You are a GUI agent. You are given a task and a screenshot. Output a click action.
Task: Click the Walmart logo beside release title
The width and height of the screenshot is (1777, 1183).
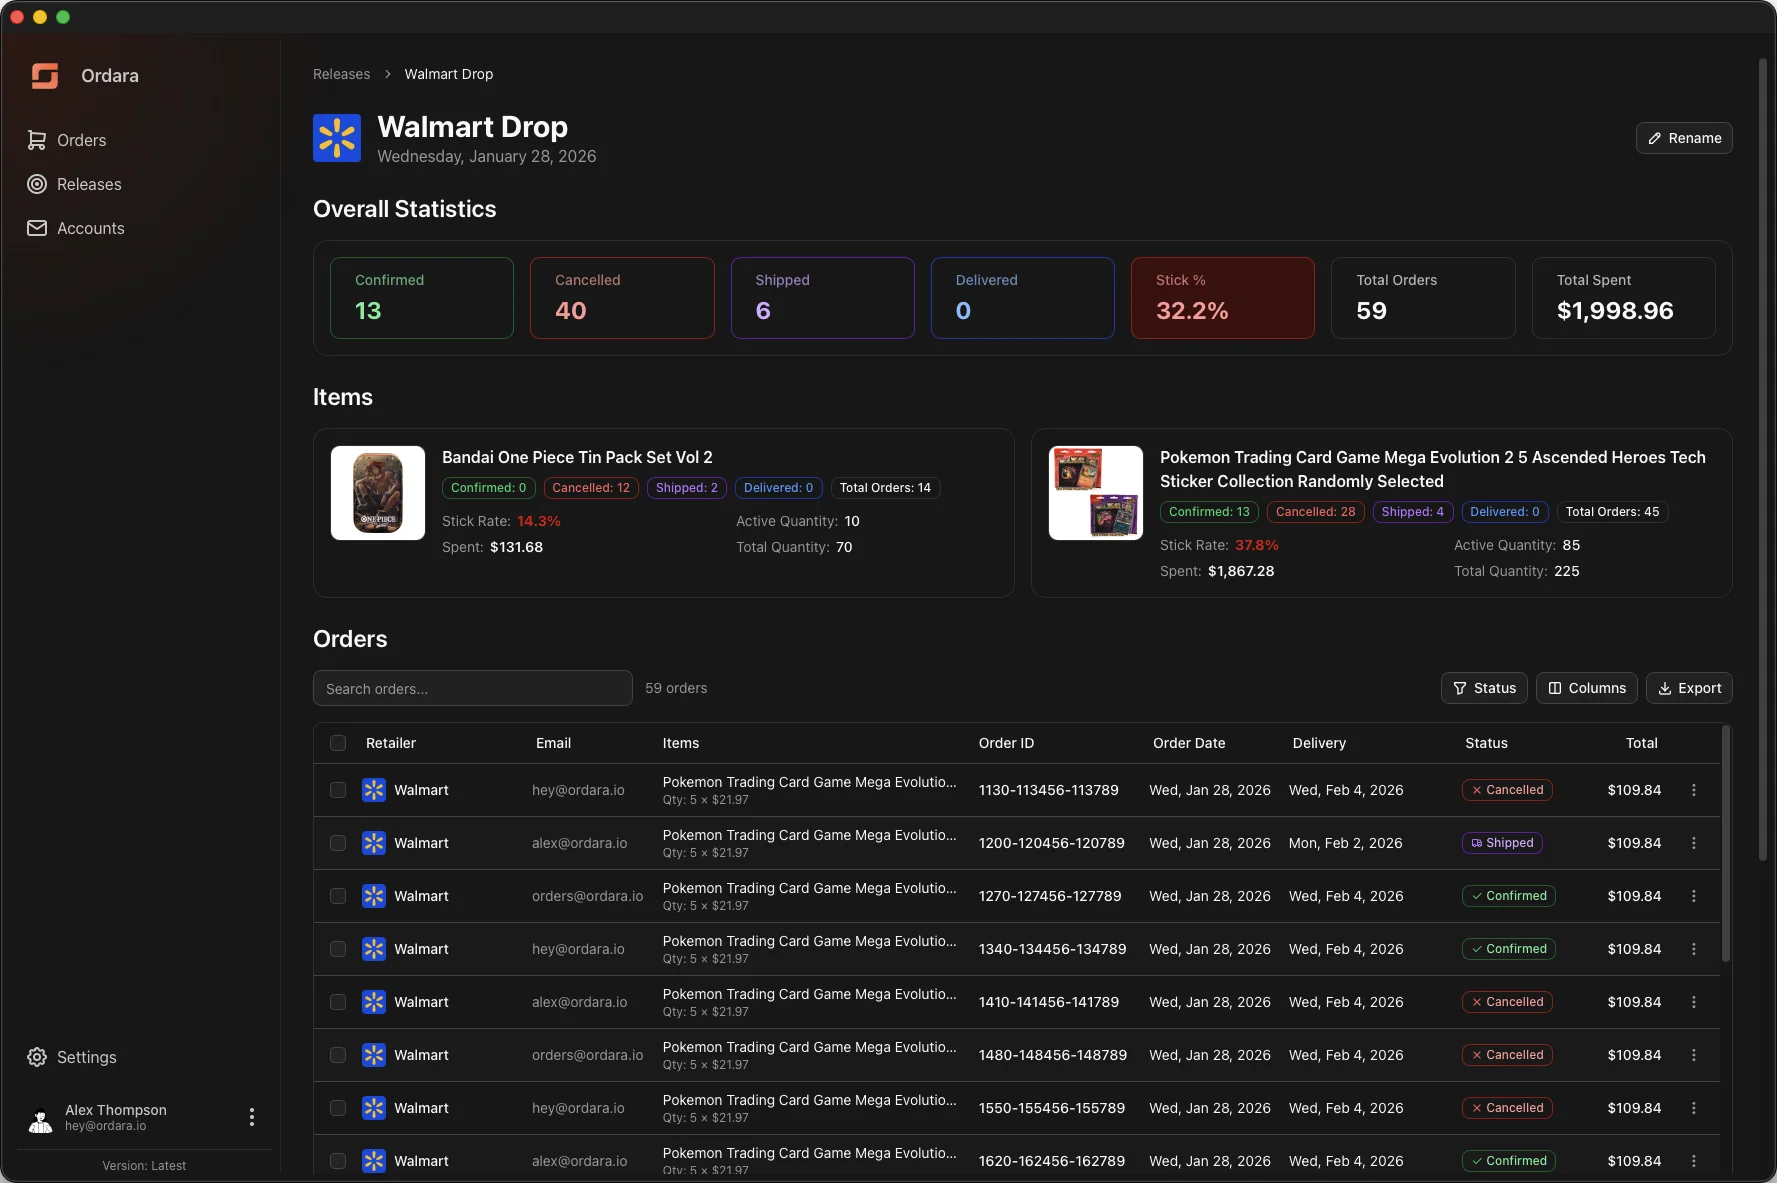tap(337, 138)
